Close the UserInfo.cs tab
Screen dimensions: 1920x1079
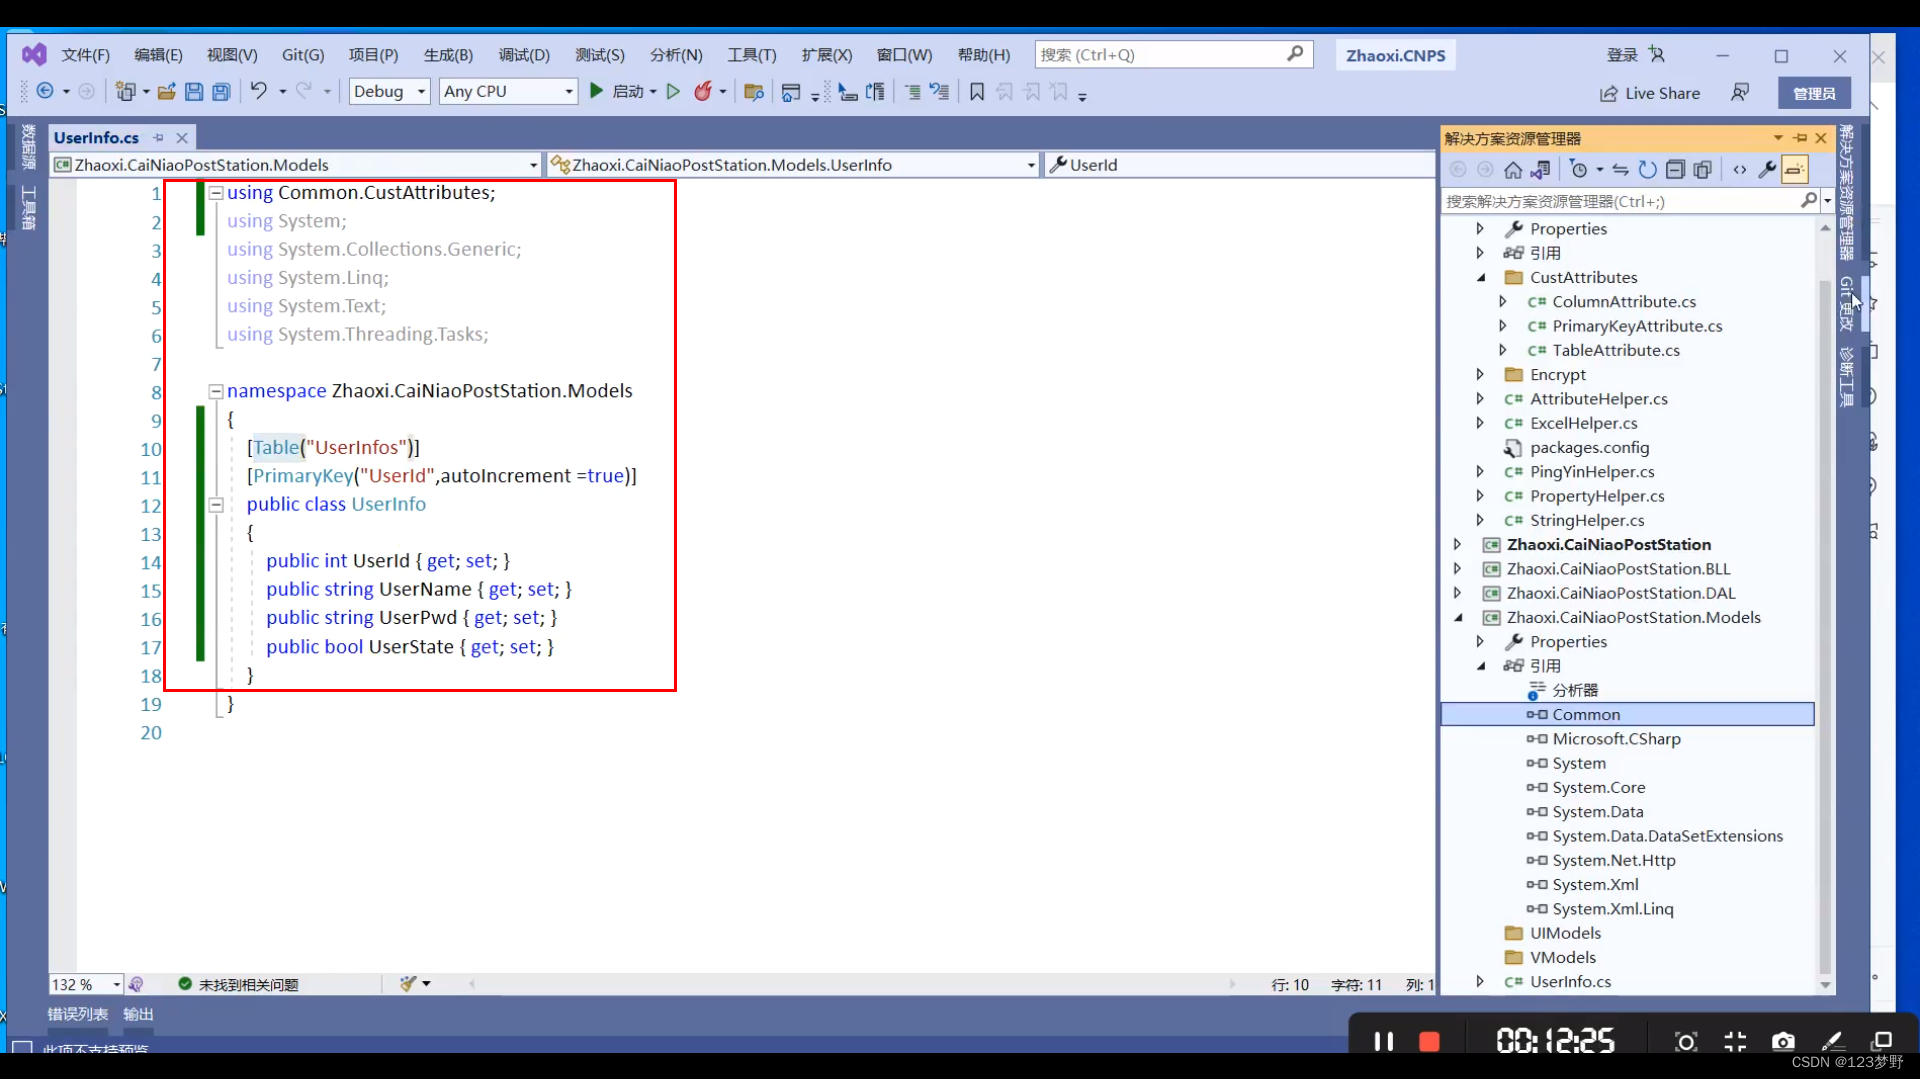pos(182,138)
